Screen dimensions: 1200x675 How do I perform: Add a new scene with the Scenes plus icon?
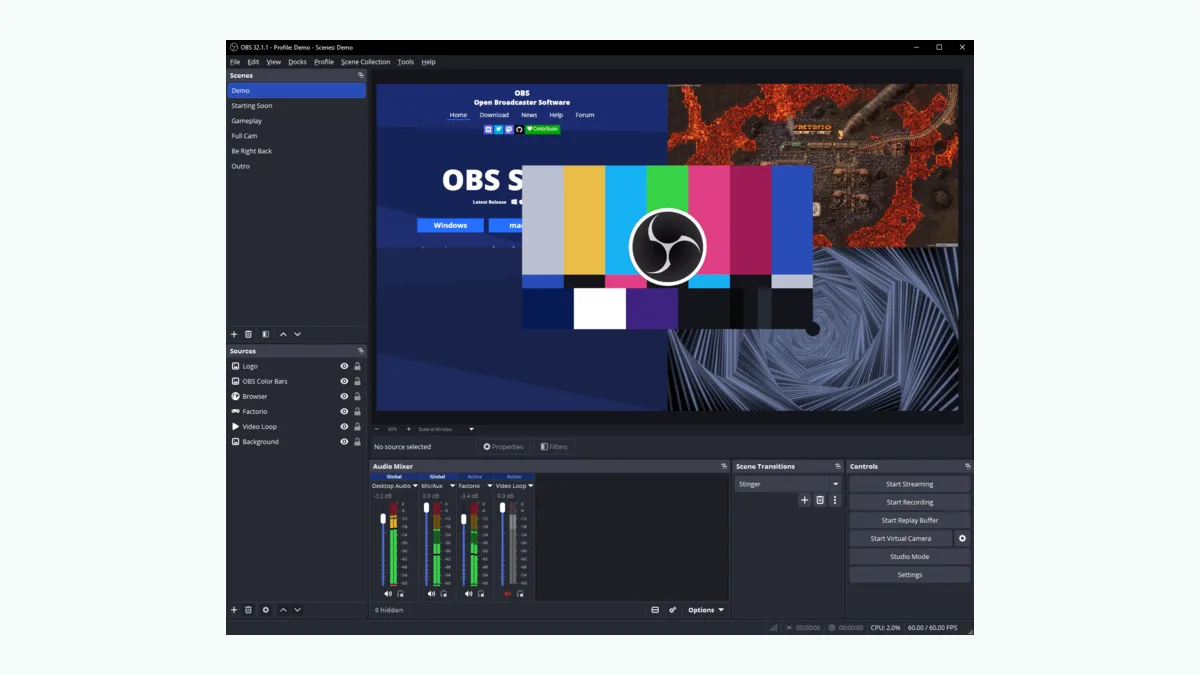click(234, 334)
